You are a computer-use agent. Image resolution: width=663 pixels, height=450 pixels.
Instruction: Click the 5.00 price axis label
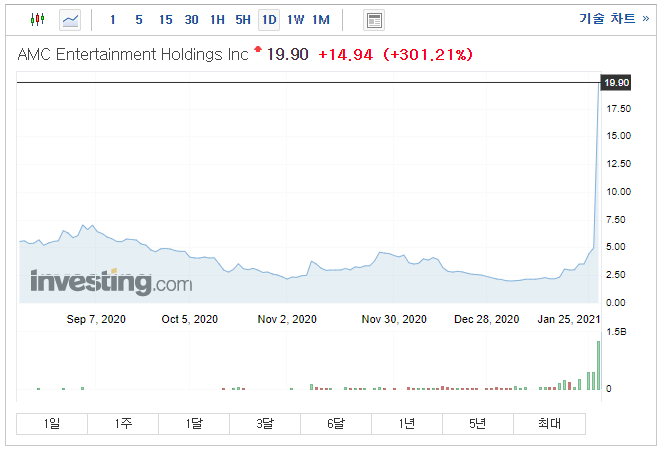(616, 247)
